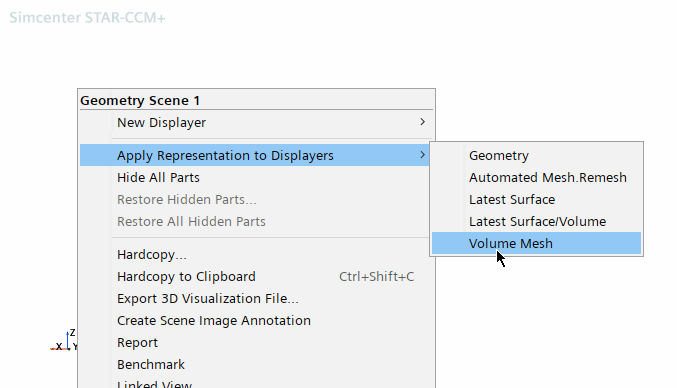The width and height of the screenshot is (677, 388).
Task: Open New Displayer submenu
Action: point(256,123)
